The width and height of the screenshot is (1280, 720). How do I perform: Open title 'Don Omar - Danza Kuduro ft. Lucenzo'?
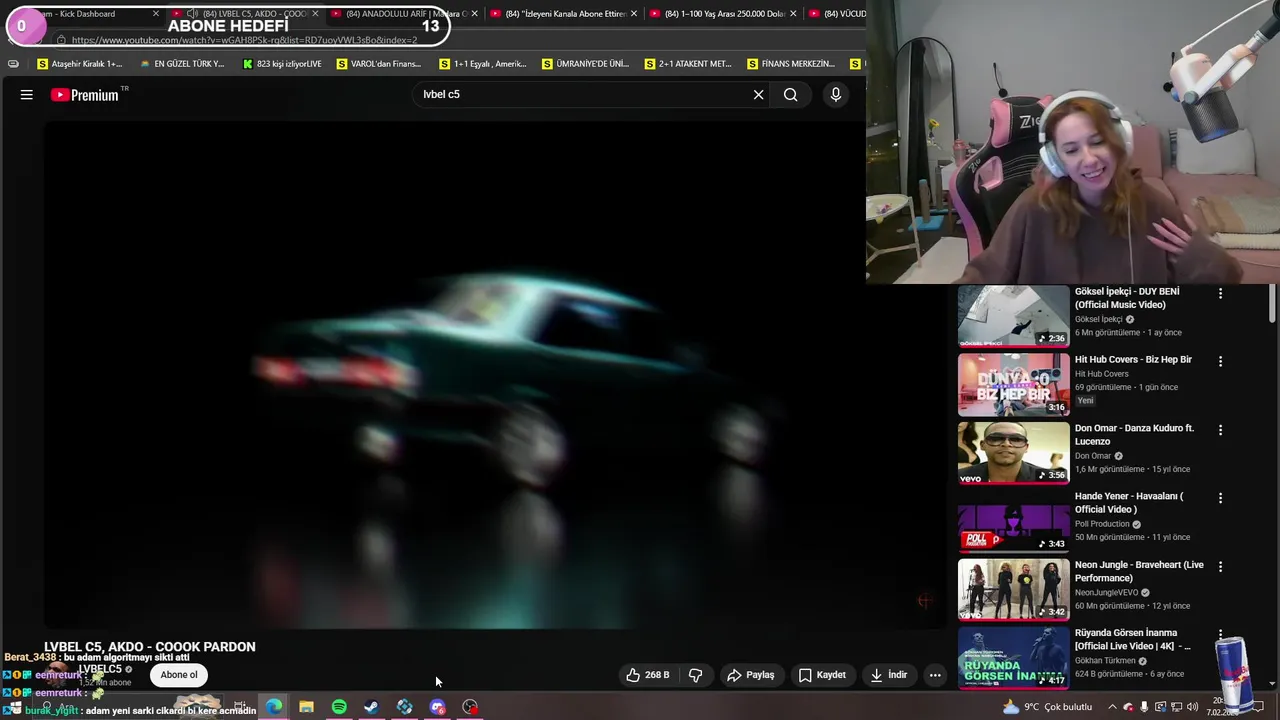[1134, 434]
